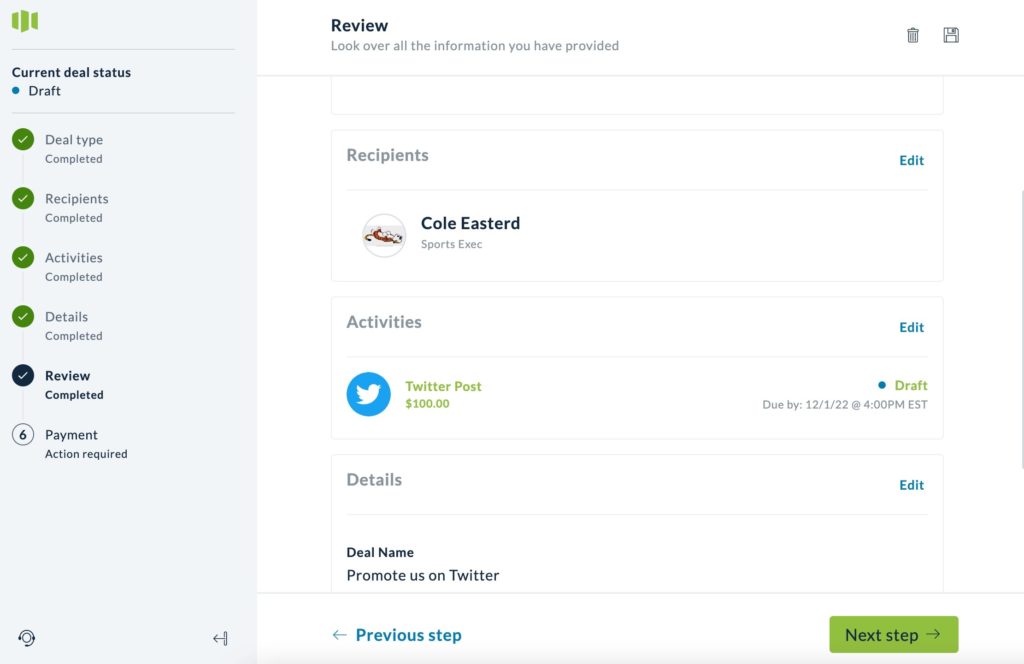Go to the Recipients step in sidebar
Image resolution: width=1024 pixels, height=664 pixels.
(76, 198)
